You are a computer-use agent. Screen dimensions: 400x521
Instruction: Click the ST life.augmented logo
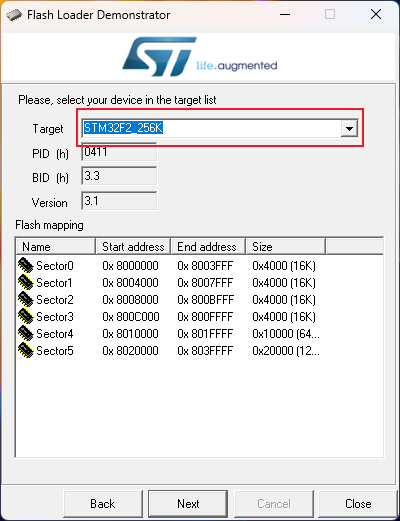200,57
